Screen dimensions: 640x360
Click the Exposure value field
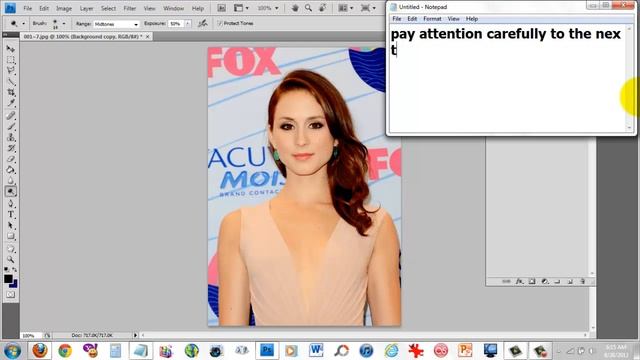[176, 24]
